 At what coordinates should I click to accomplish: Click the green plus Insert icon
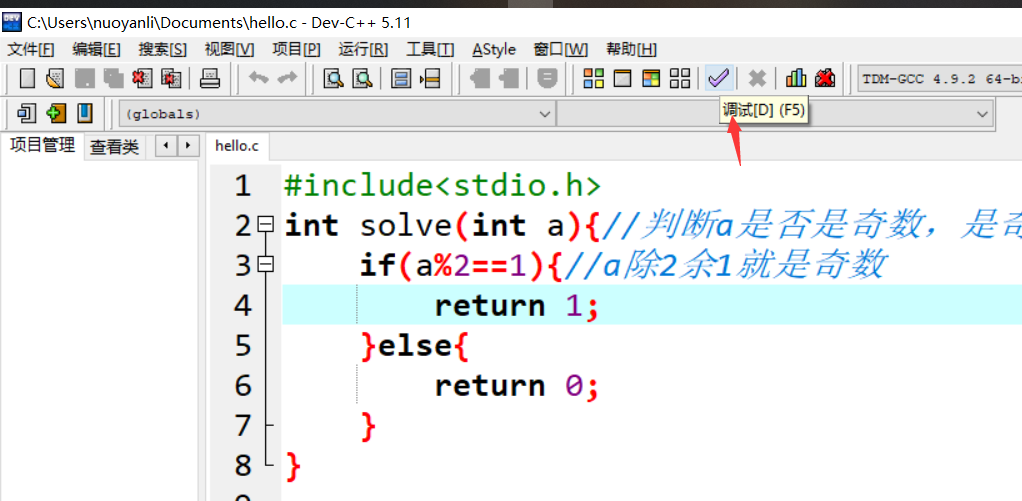[x=56, y=113]
